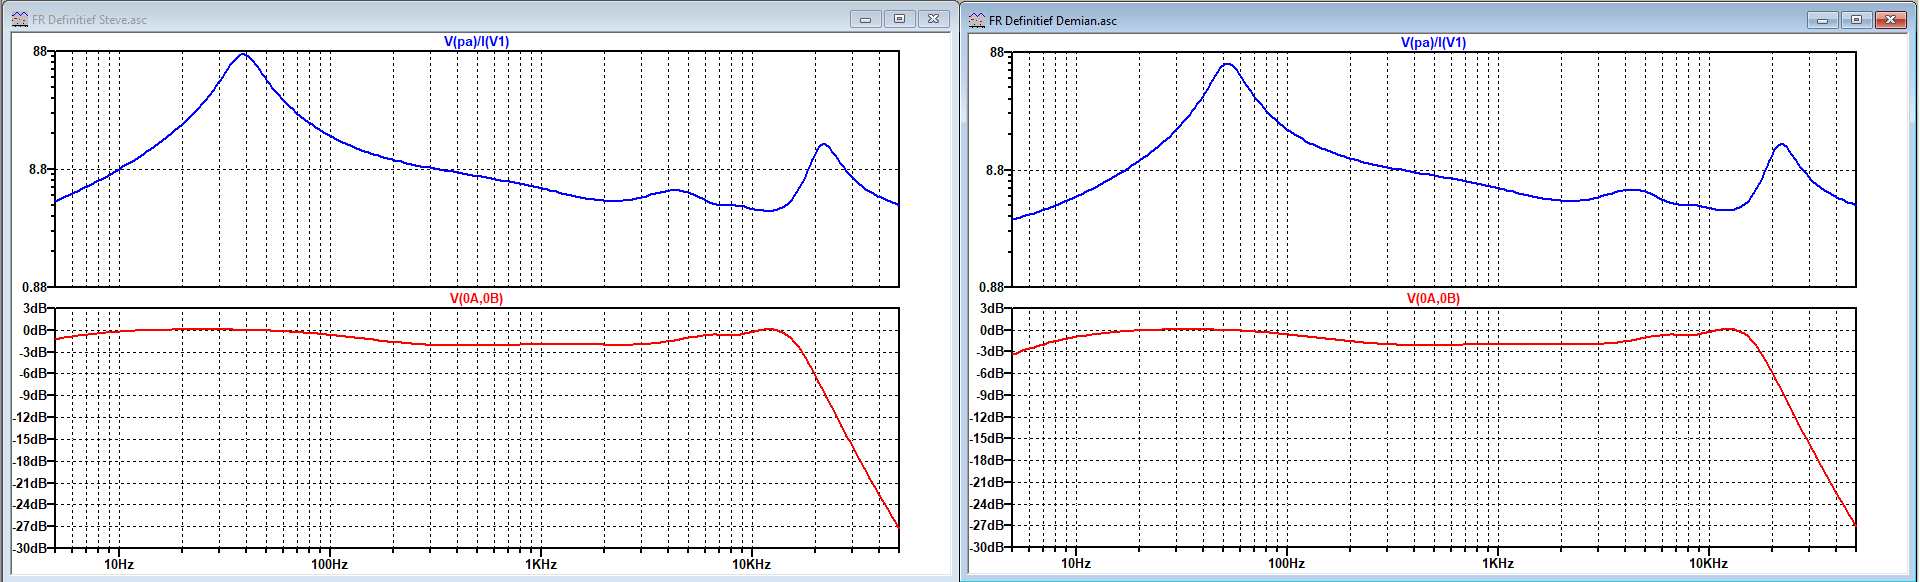Click the 1KHz frequency label in Demian window
The height and width of the screenshot is (582, 1920).
point(1498,563)
